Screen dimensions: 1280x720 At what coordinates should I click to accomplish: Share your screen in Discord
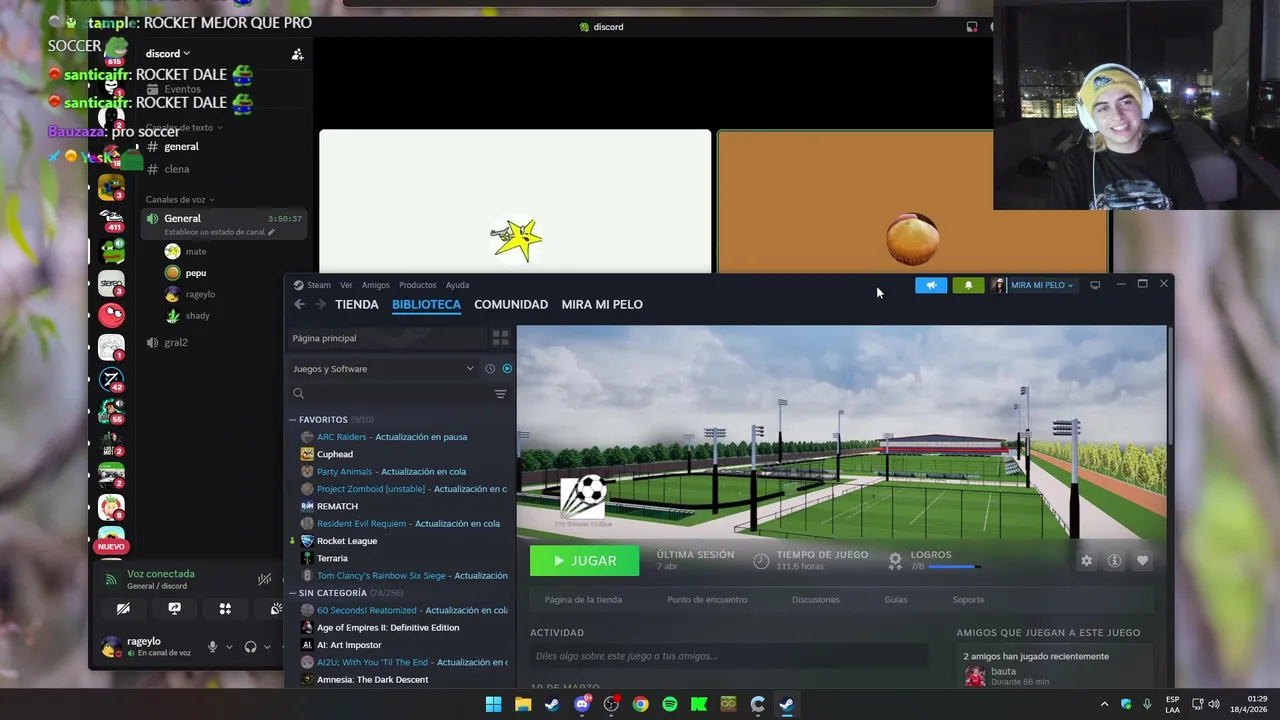[174, 609]
